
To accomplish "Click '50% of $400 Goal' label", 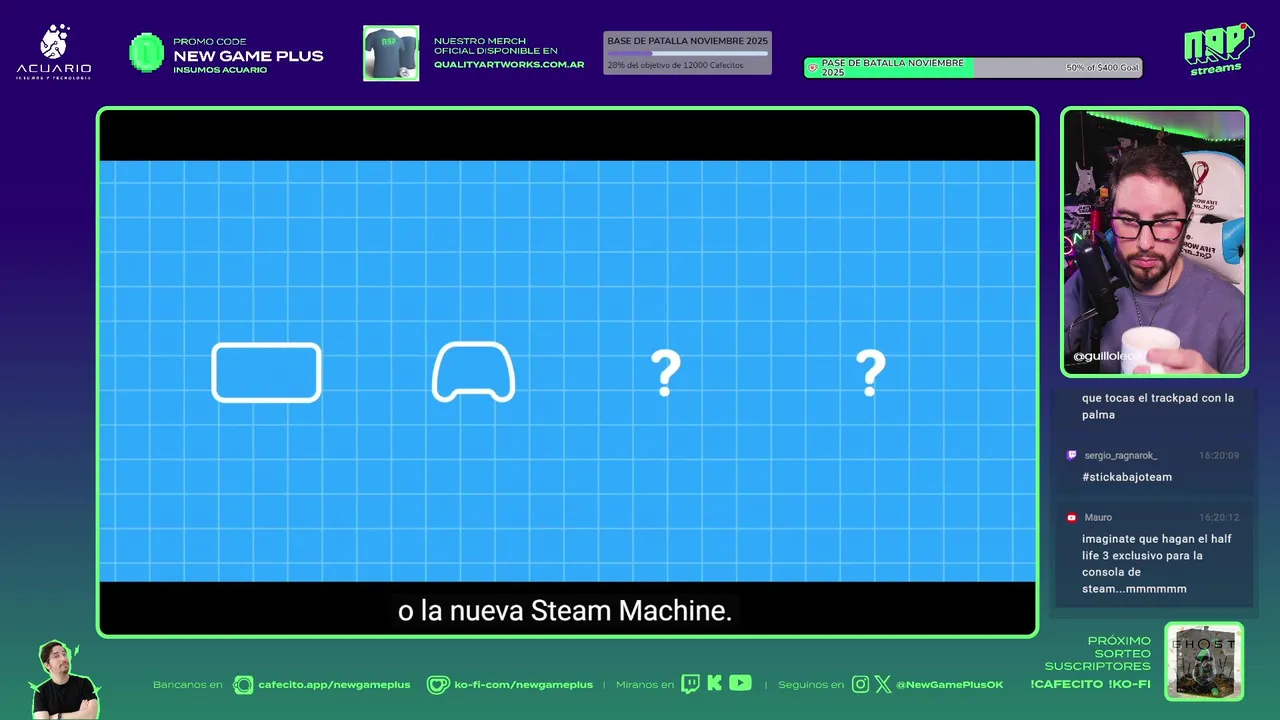I will (x=1102, y=68).
